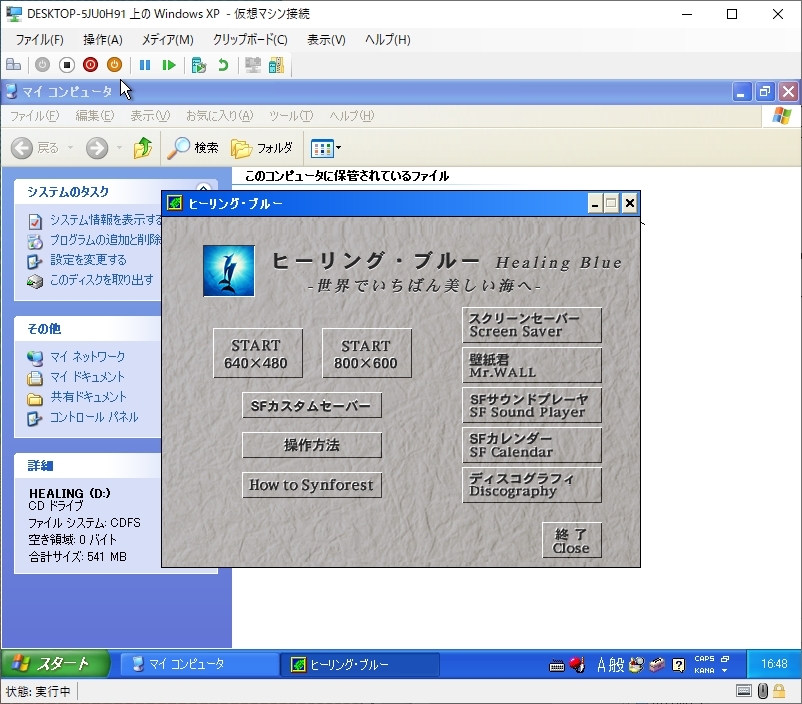This screenshot has width=802, height=704.
Task: Click the language bar keyboard icon
Action: pyautogui.click(x=556, y=666)
